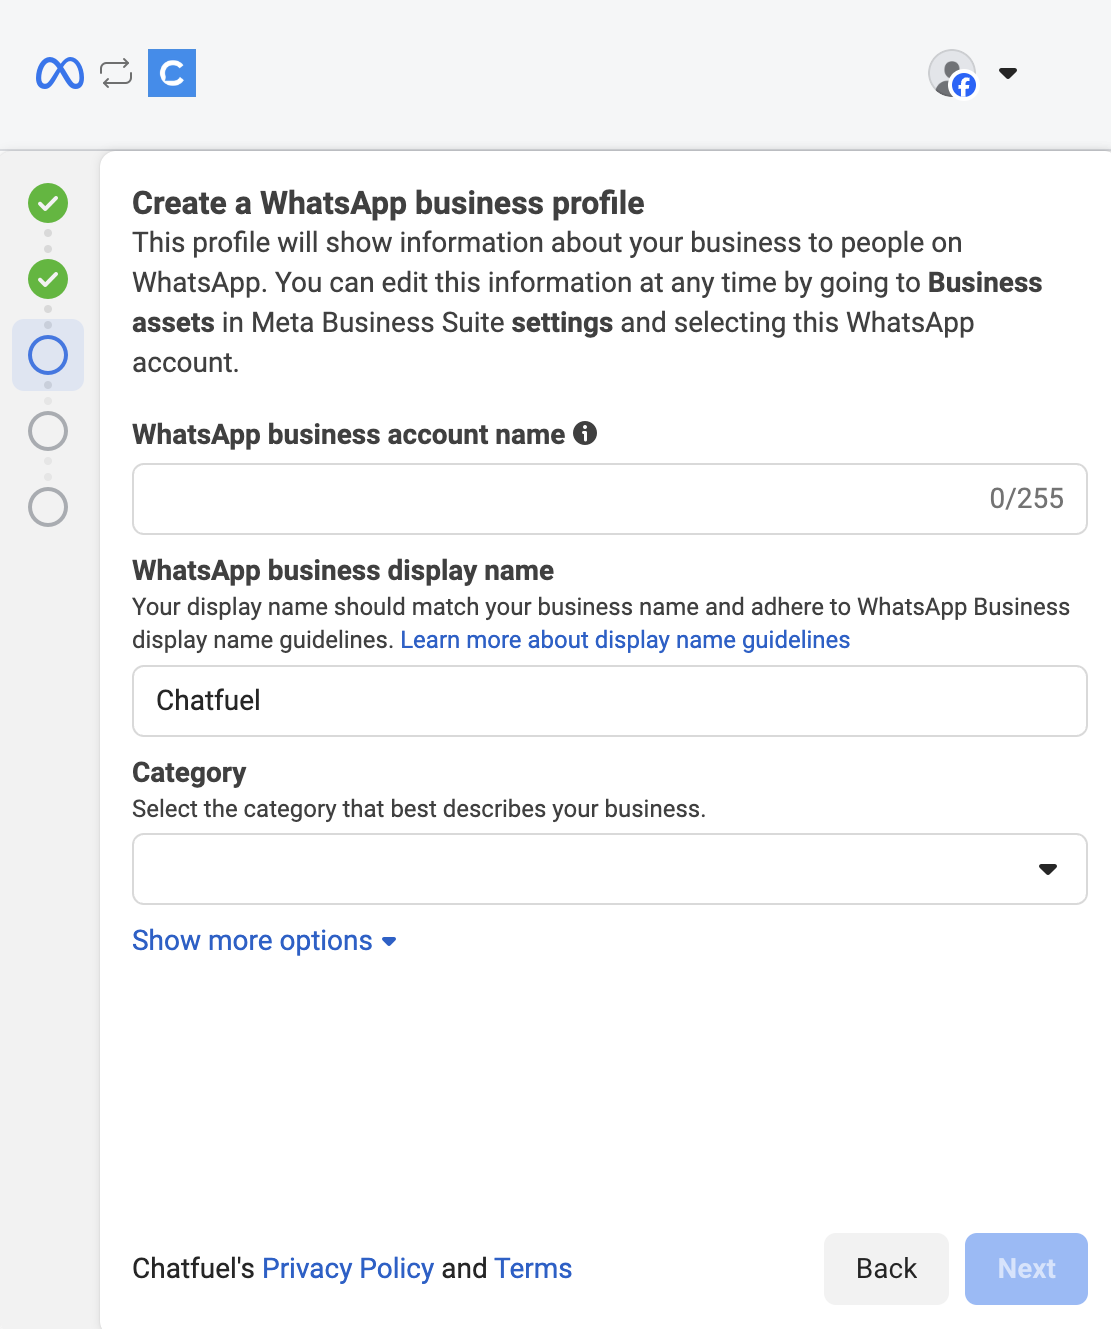Click the current step circle indicator
Image resolution: width=1111 pixels, height=1329 pixels.
(x=48, y=355)
